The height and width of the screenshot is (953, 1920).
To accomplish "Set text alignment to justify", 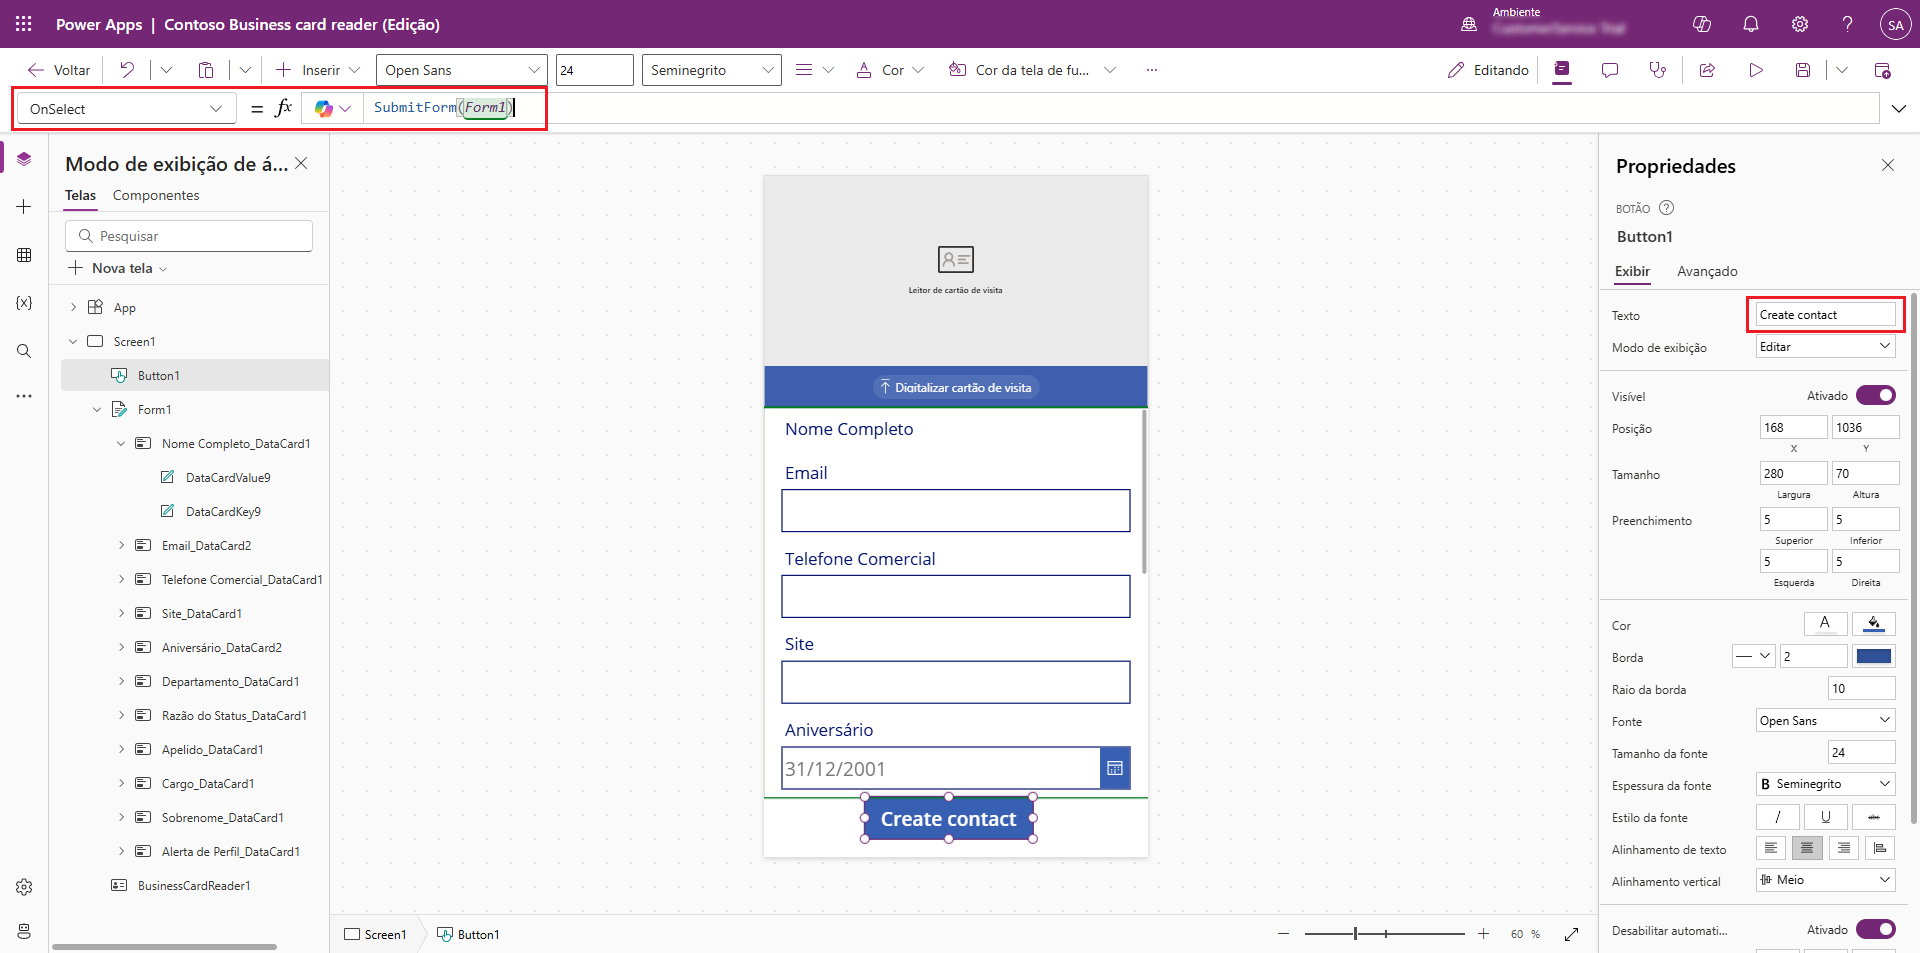I will pyautogui.click(x=1880, y=848).
